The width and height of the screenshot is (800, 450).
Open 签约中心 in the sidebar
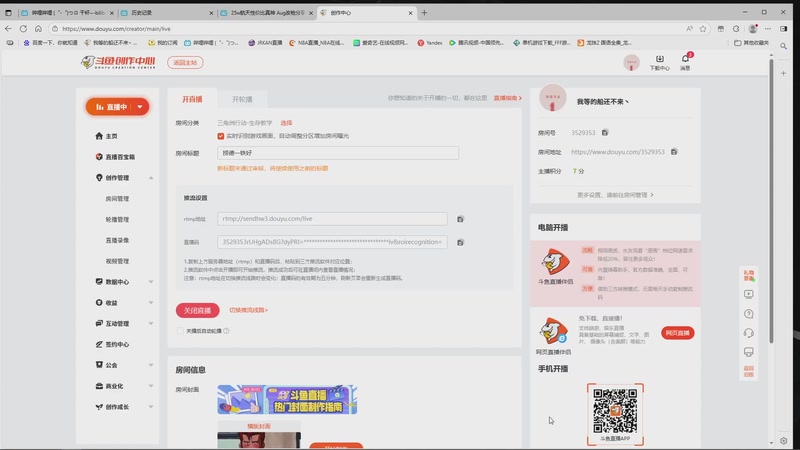pos(112,344)
